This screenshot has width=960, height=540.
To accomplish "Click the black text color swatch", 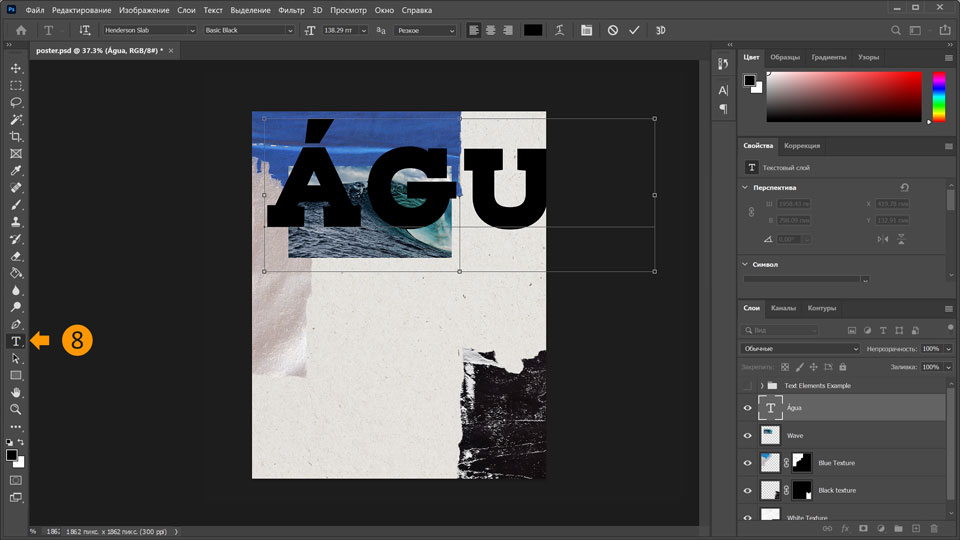I will coord(533,31).
